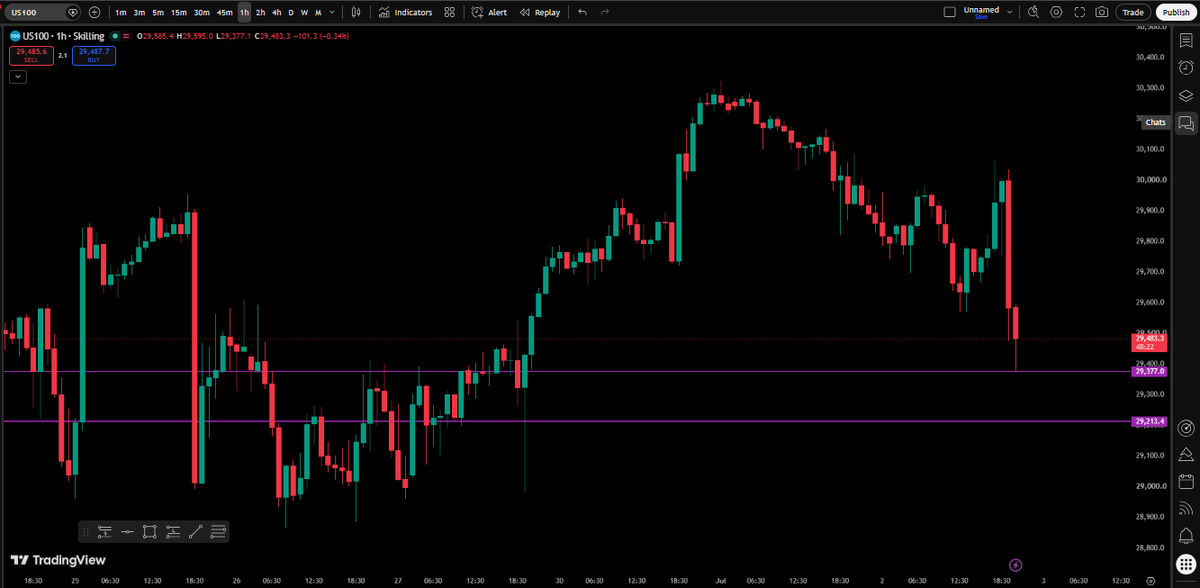Click the Unnamed layout name
The width and height of the screenshot is (1200, 588).
pos(981,9)
